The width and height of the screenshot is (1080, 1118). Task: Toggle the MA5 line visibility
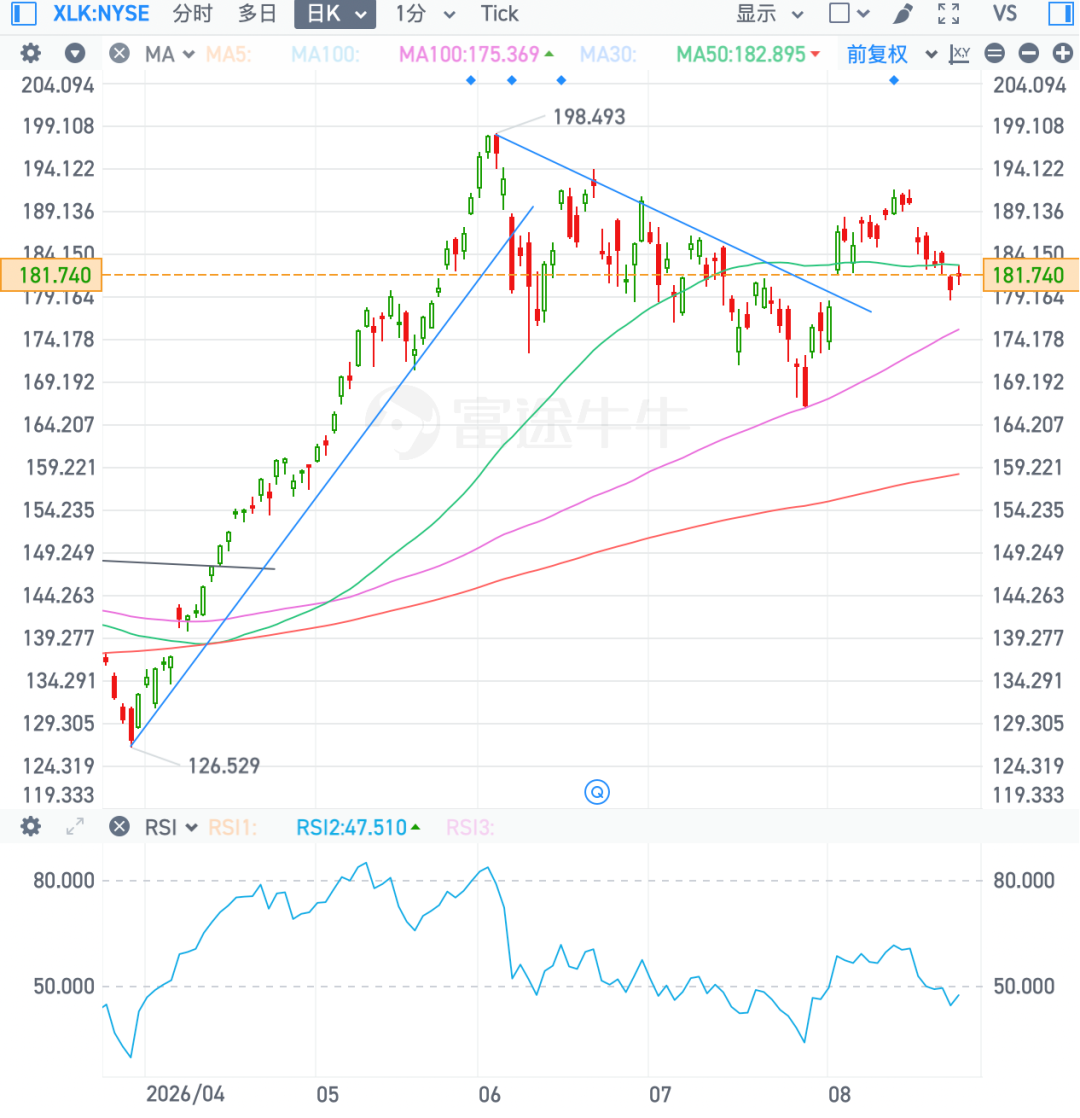click(x=228, y=54)
